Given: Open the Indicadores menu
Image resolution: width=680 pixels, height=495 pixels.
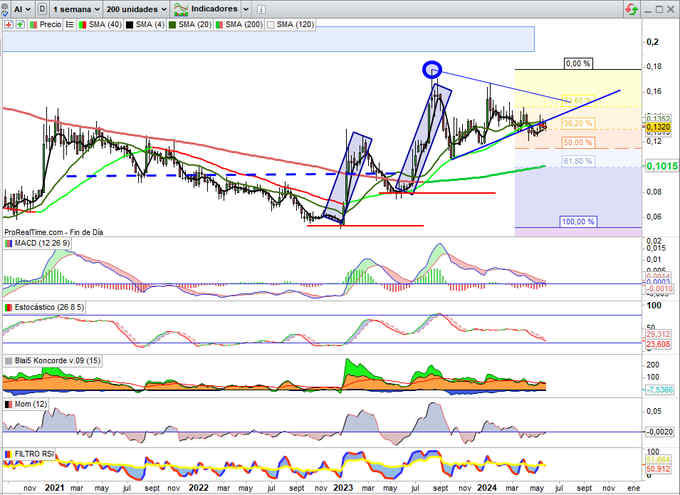Looking at the screenshot, I should pyautogui.click(x=214, y=9).
